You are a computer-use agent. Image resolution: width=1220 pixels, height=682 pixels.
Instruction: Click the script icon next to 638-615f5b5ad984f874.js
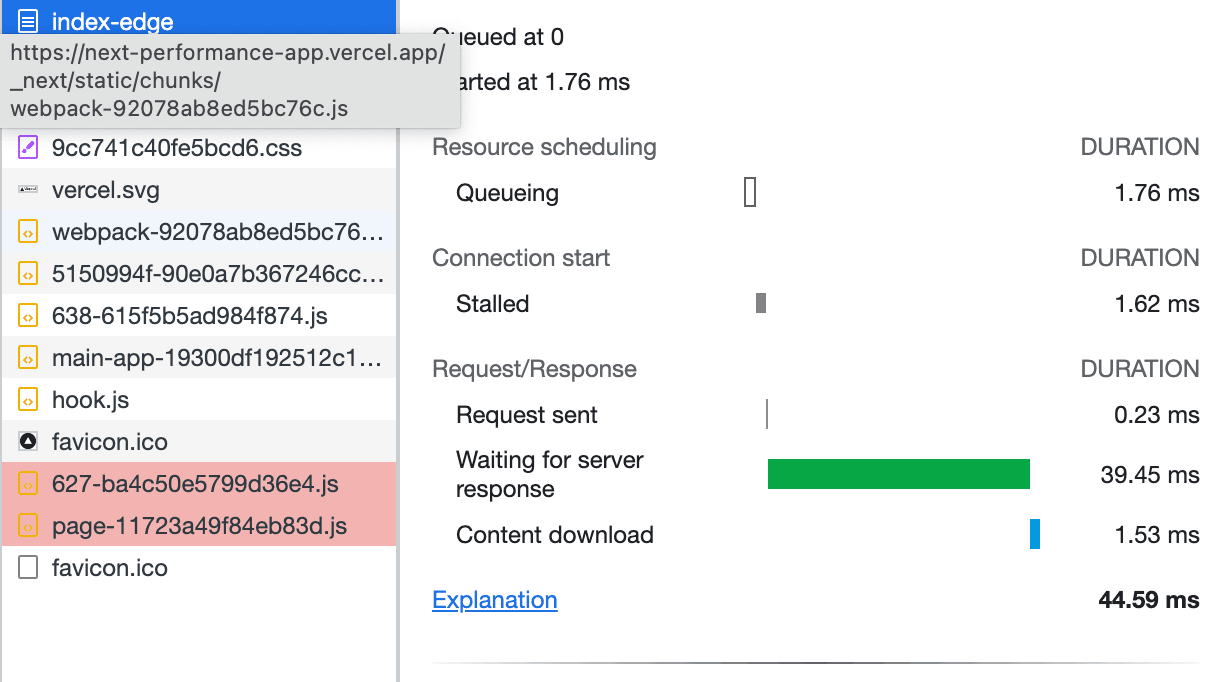(29, 316)
